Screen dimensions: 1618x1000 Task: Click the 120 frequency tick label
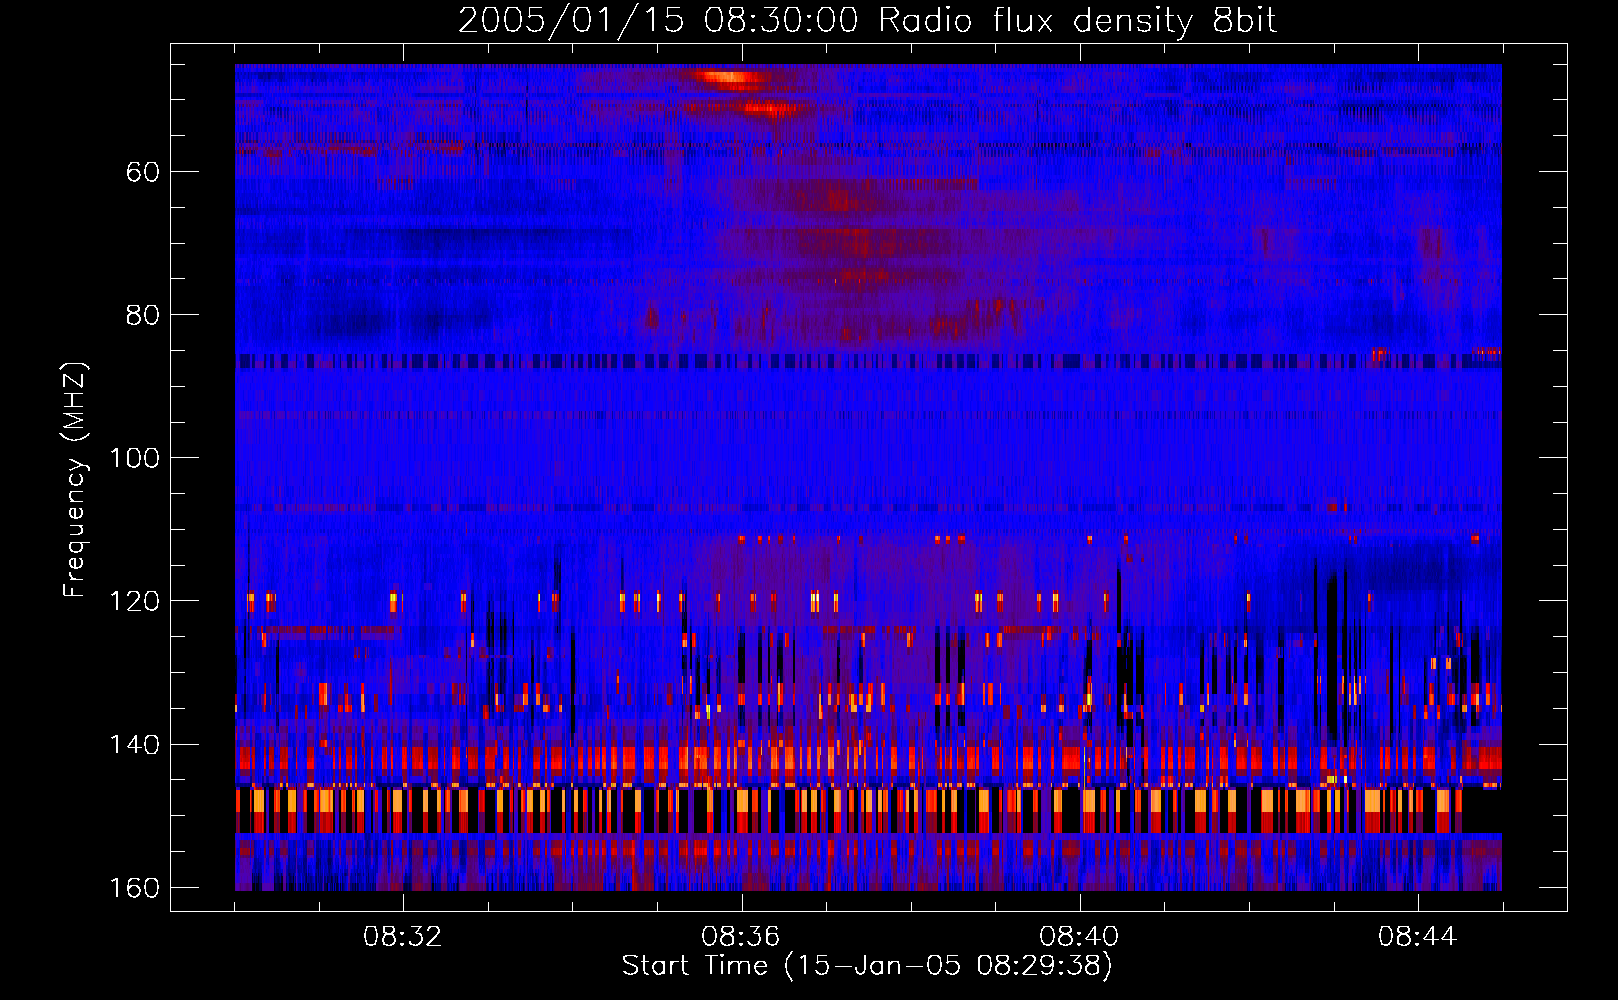tap(134, 601)
